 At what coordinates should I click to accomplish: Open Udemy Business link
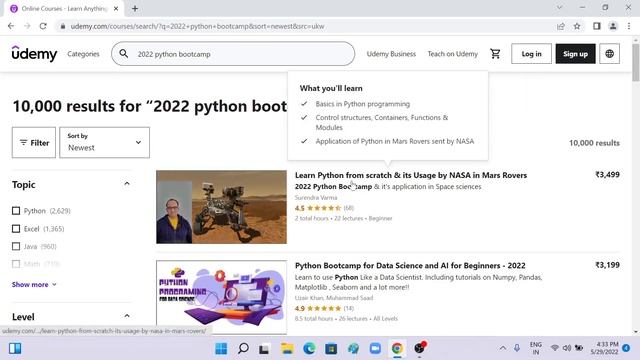[391, 54]
